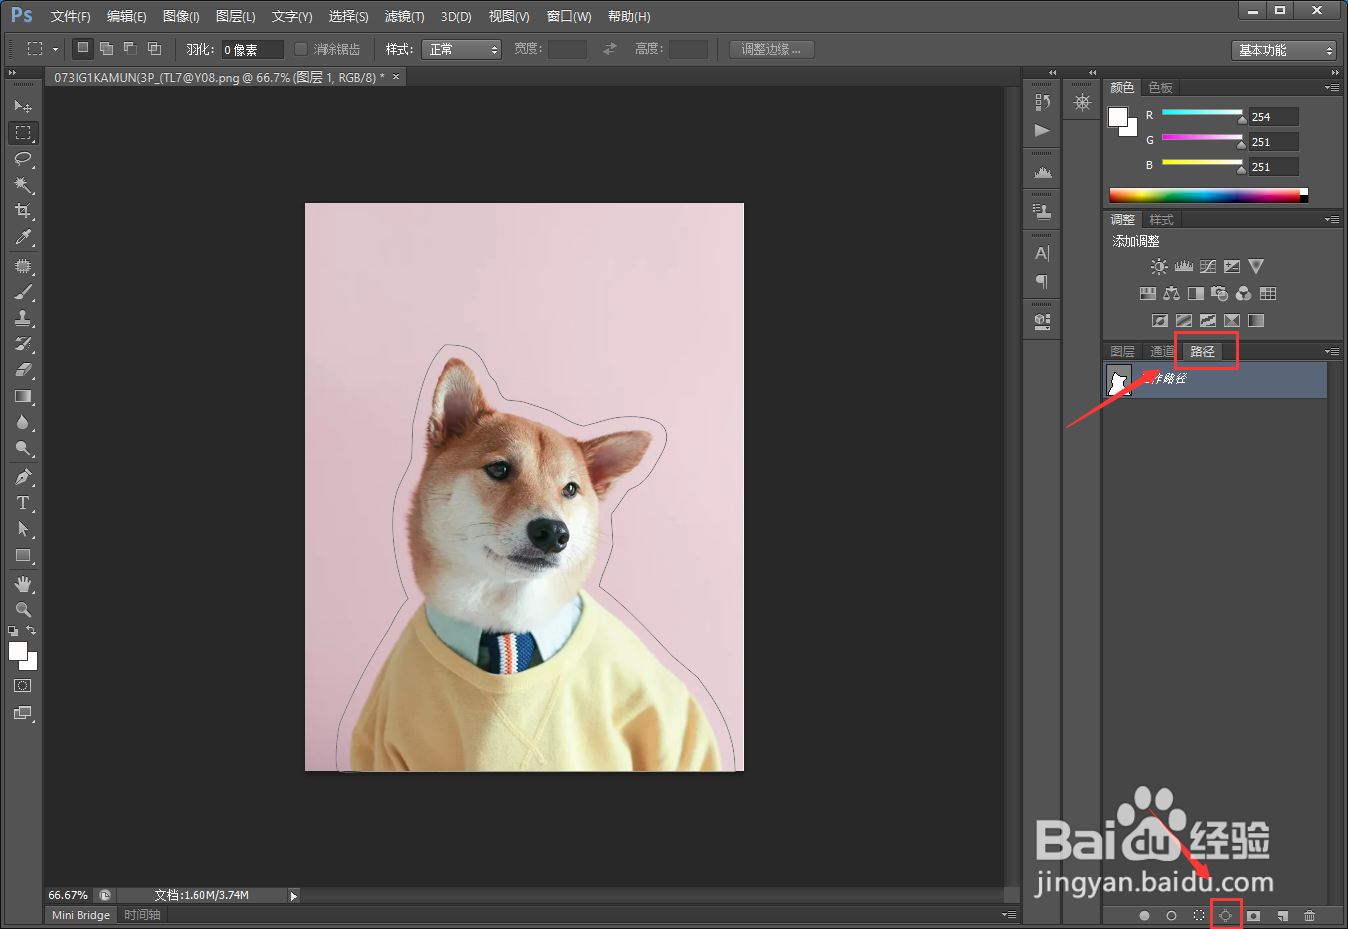Click the 调整边缘 refine edge button

pos(771,49)
